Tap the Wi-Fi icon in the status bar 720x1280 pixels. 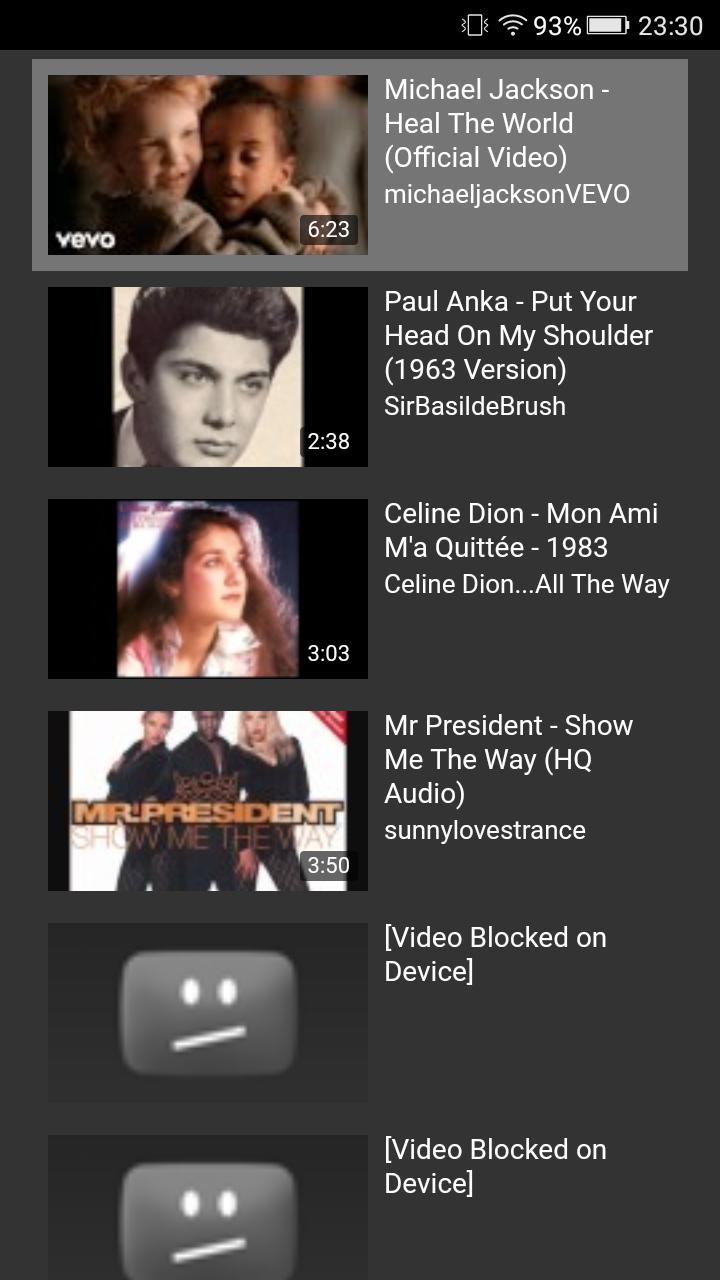[512, 25]
